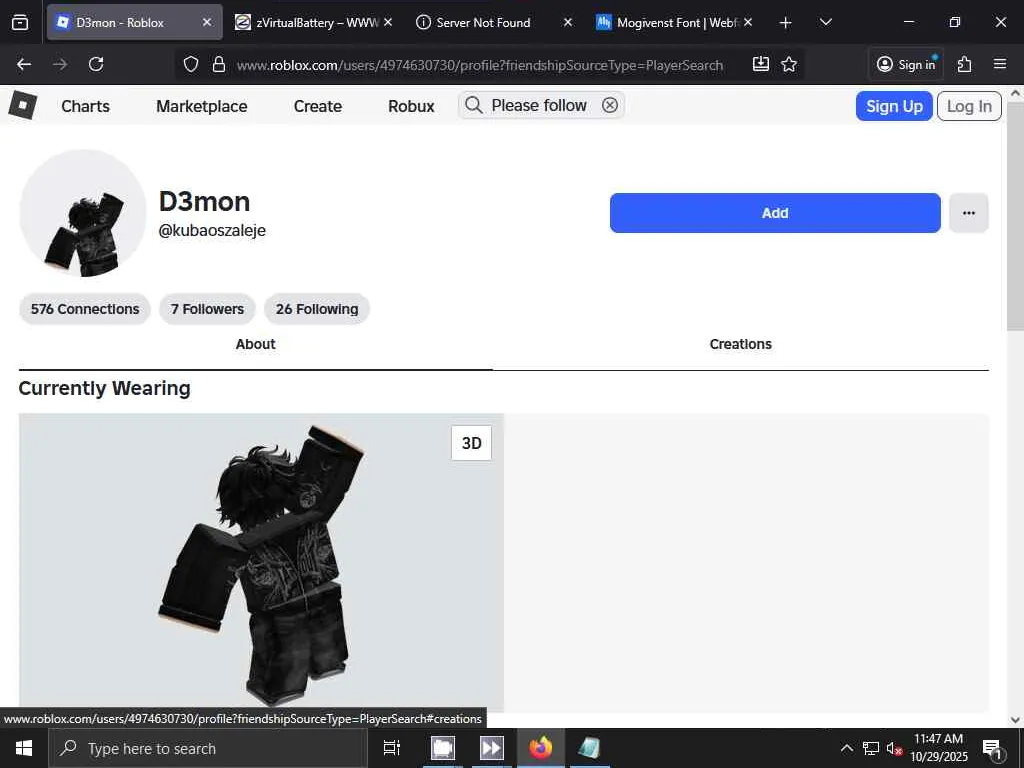Open the Charts navigation item
Image resolution: width=1024 pixels, height=768 pixels.
click(86, 106)
